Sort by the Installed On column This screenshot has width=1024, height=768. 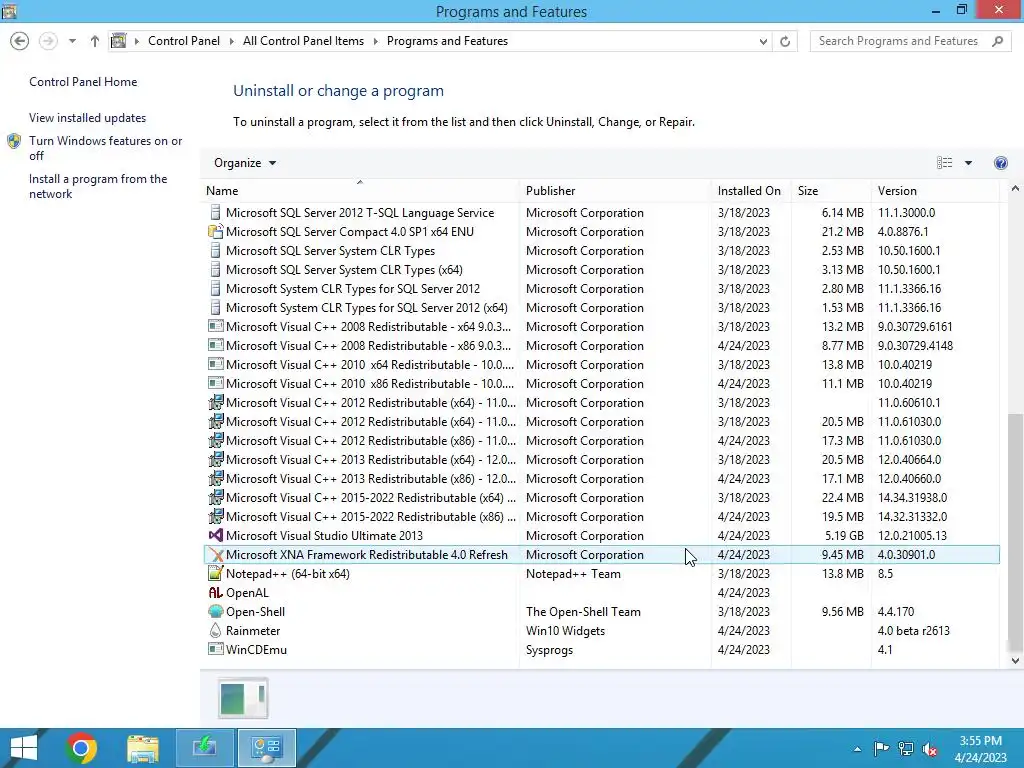tap(749, 191)
